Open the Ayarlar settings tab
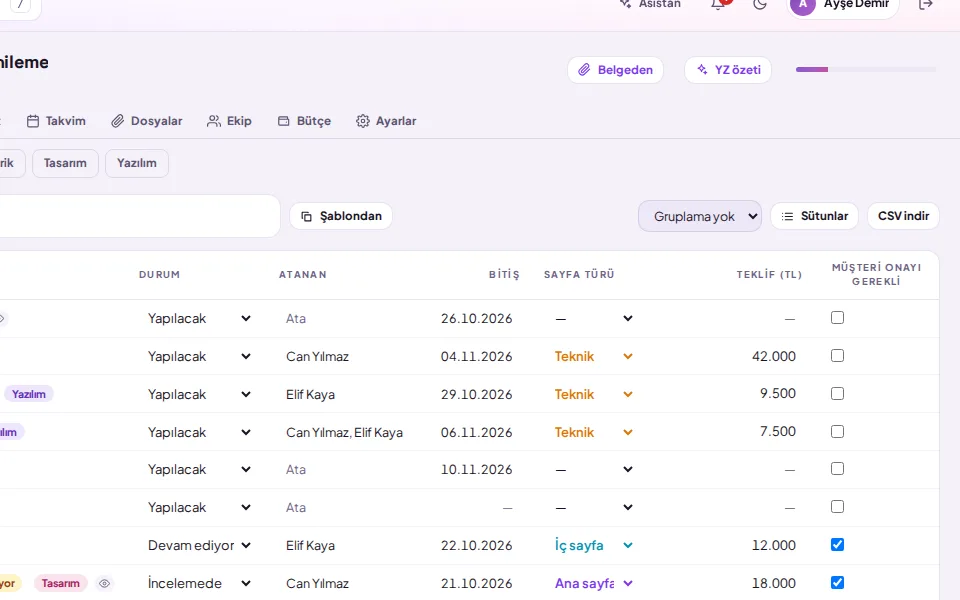Image resolution: width=960 pixels, height=600 pixels. click(386, 121)
